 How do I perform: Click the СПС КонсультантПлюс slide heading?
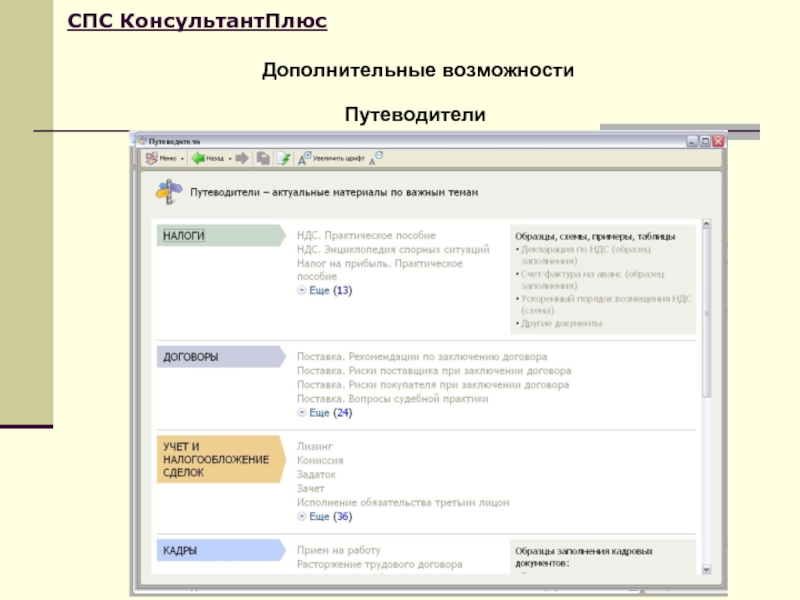pyautogui.click(x=197, y=21)
